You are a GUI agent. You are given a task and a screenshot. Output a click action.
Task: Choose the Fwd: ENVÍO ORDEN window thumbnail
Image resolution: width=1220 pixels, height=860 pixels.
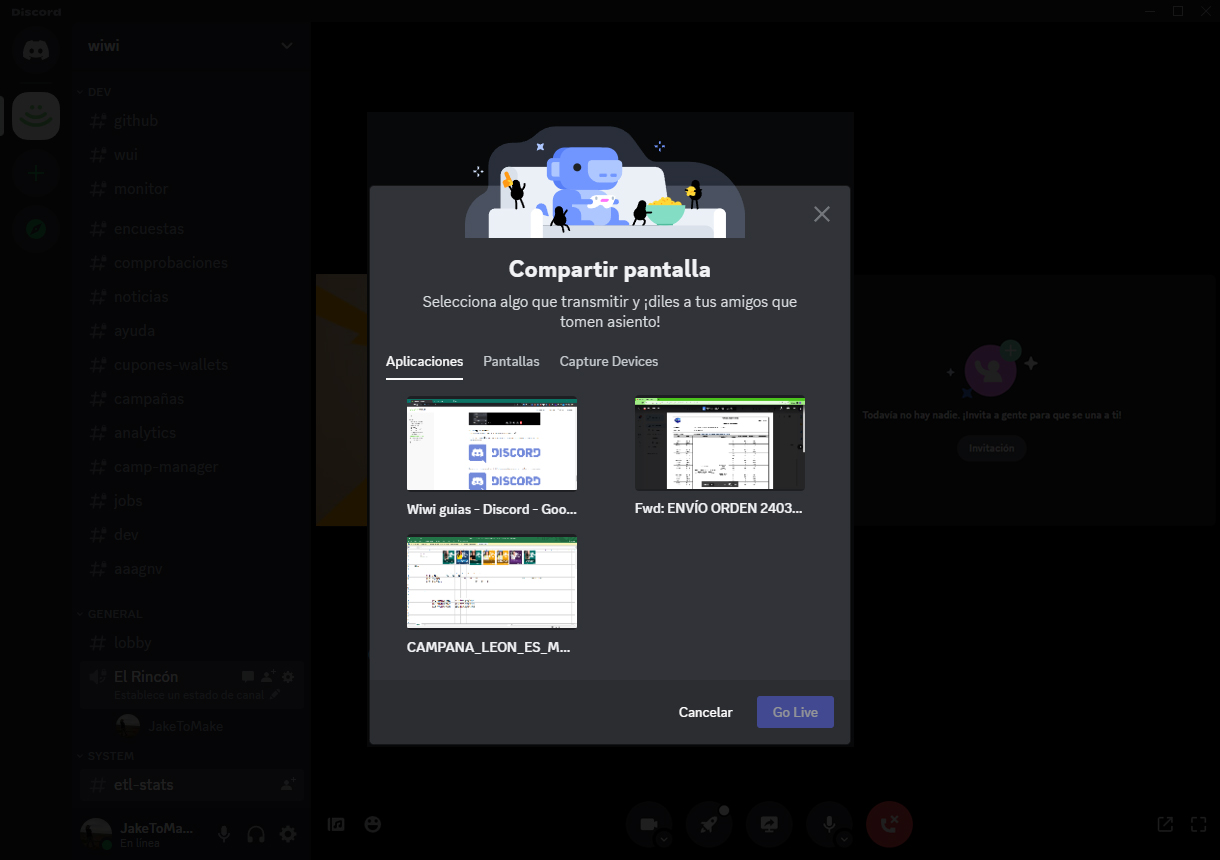coord(720,444)
